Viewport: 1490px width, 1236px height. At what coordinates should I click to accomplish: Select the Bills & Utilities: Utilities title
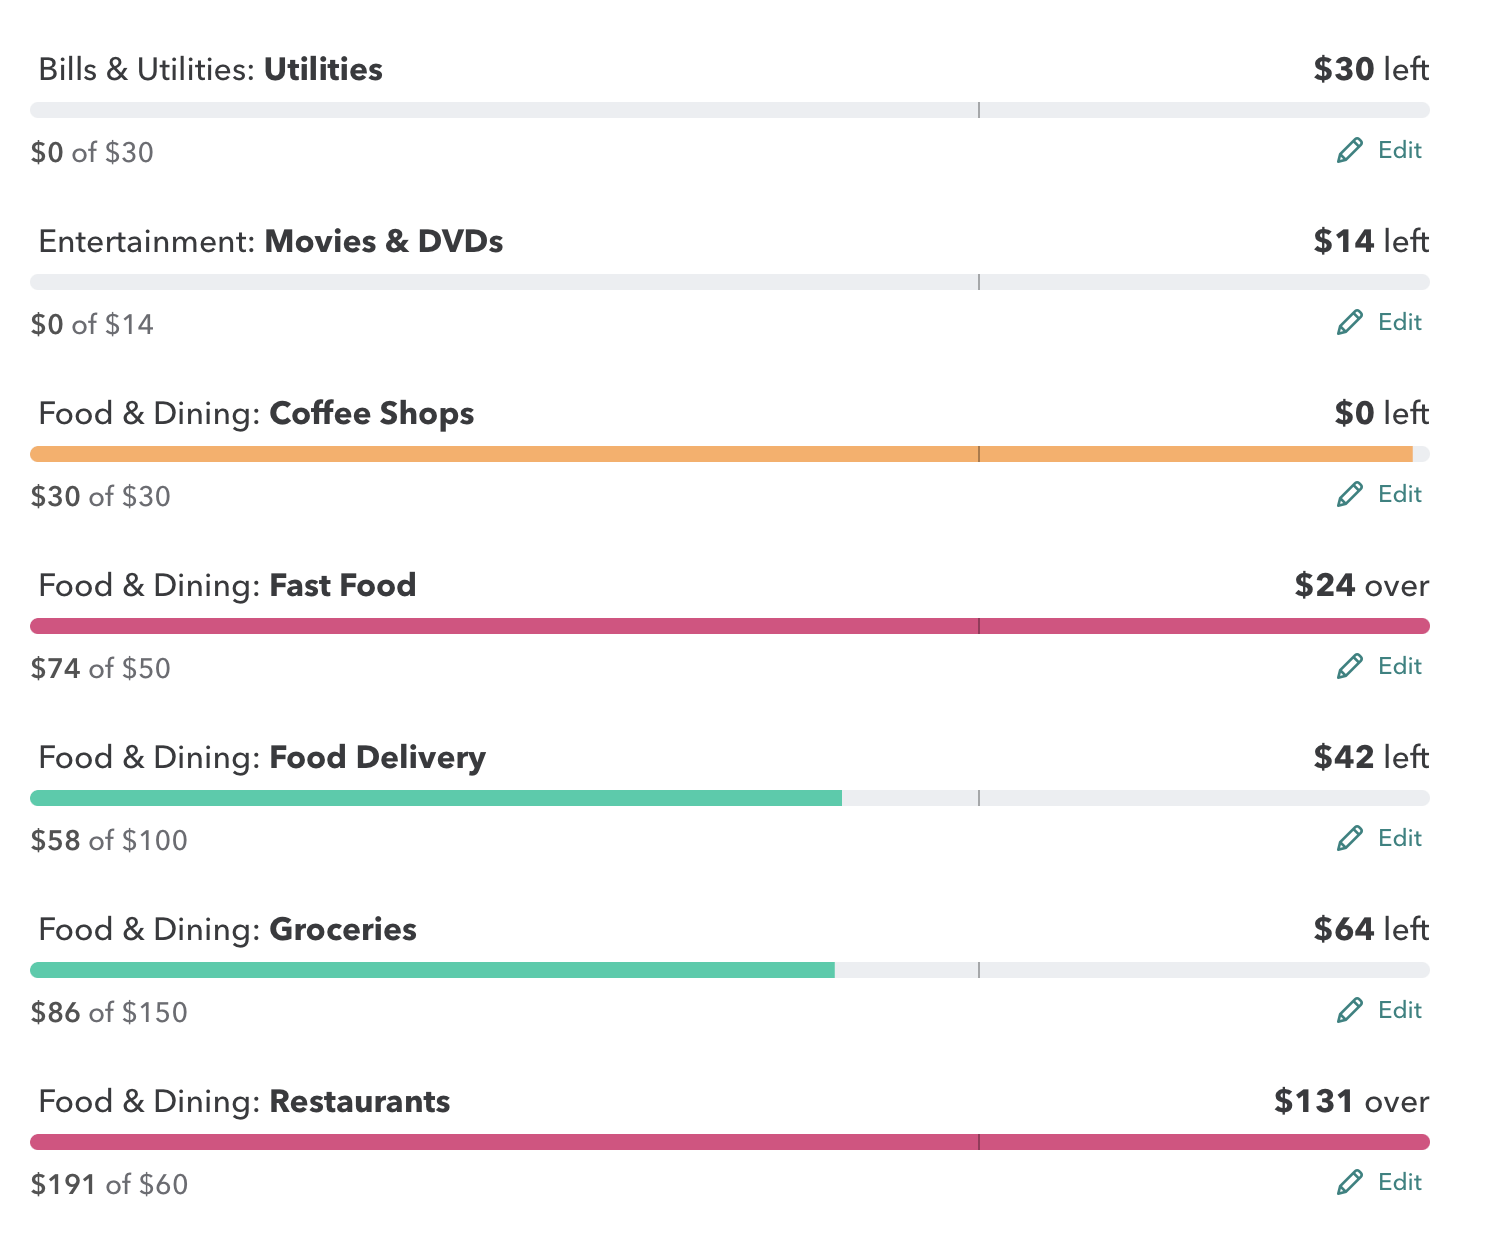click(211, 69)
